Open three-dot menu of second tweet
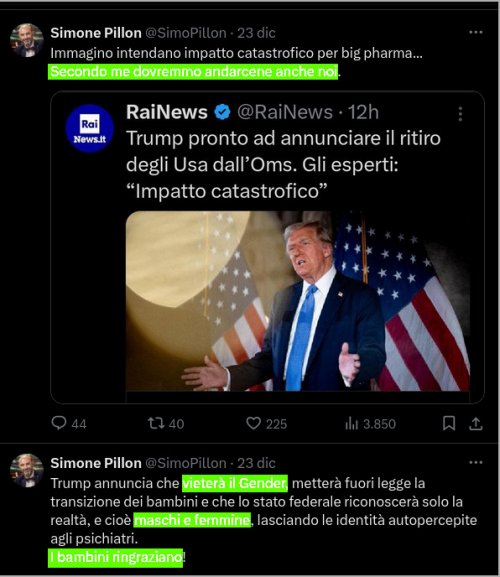 point(475,462)
